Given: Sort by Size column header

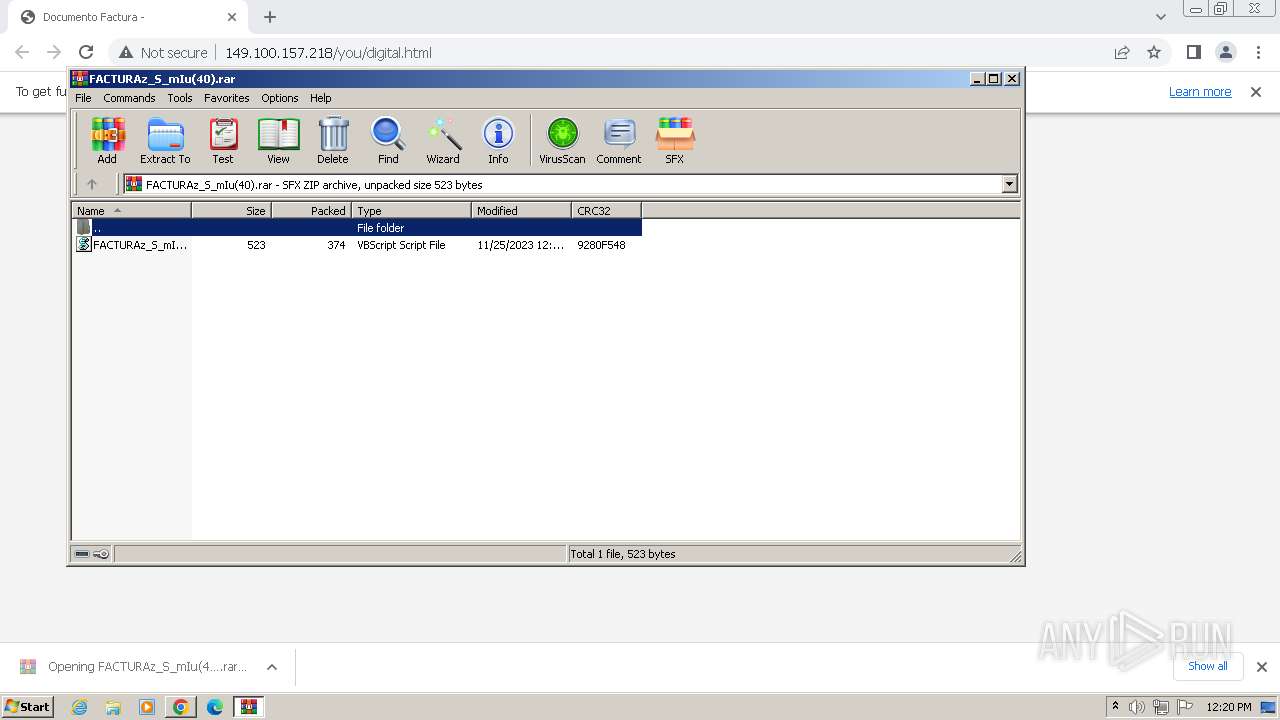Looking at the screenshot, I should click(231, 210).
